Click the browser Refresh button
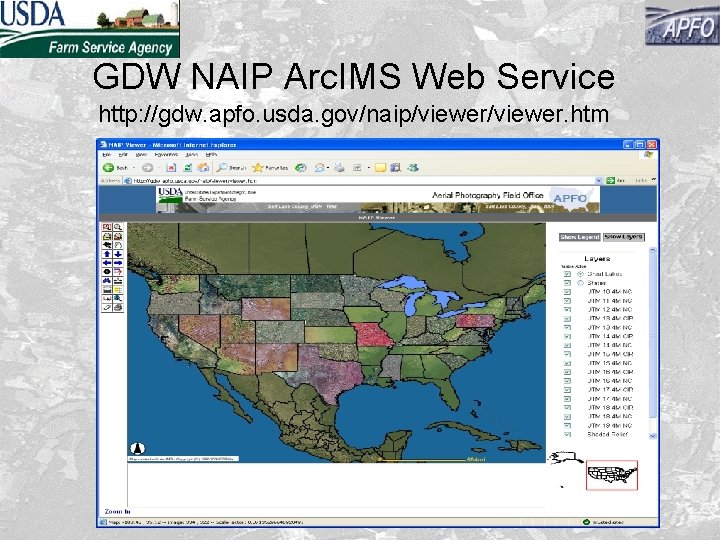 [188, 168]
